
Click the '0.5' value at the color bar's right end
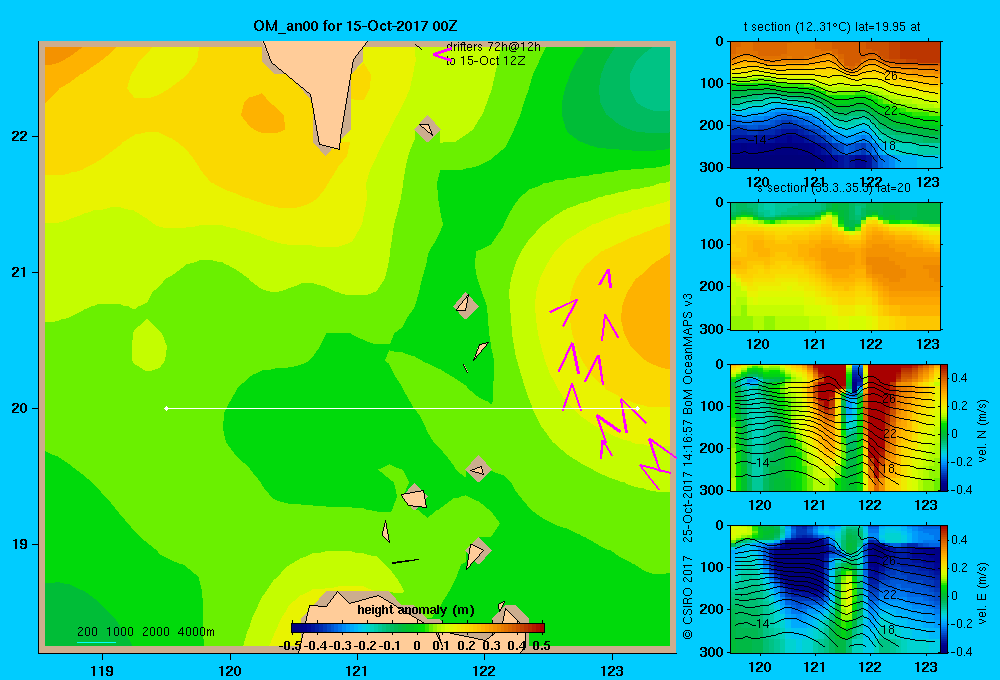point(541,646)
